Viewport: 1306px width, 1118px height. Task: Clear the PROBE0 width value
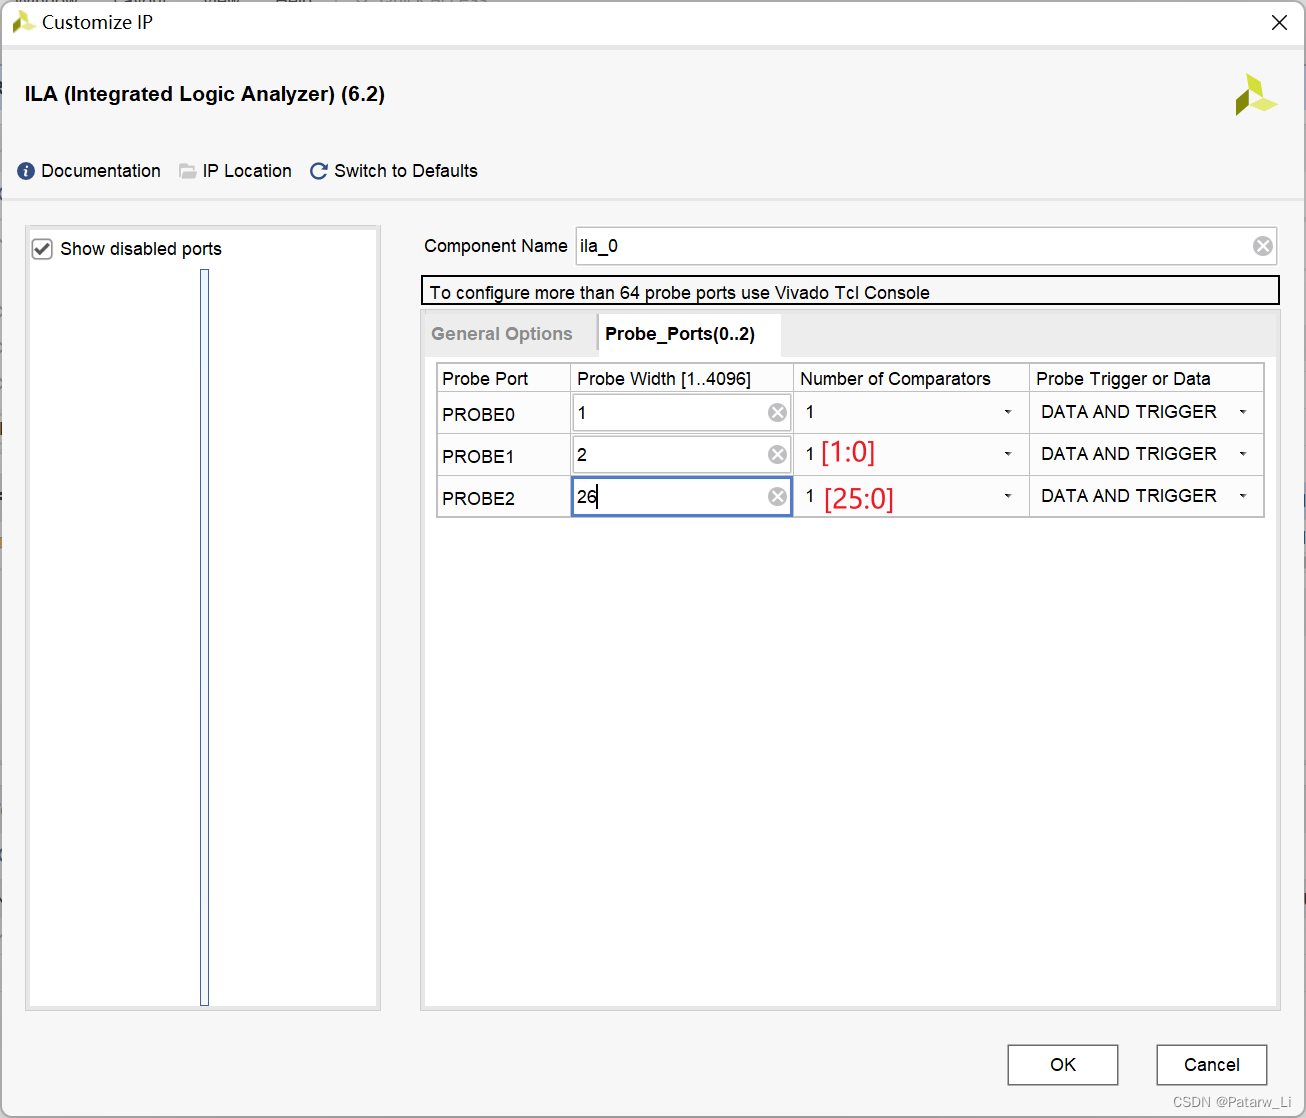pyautogui.click(x=777, y=413)
